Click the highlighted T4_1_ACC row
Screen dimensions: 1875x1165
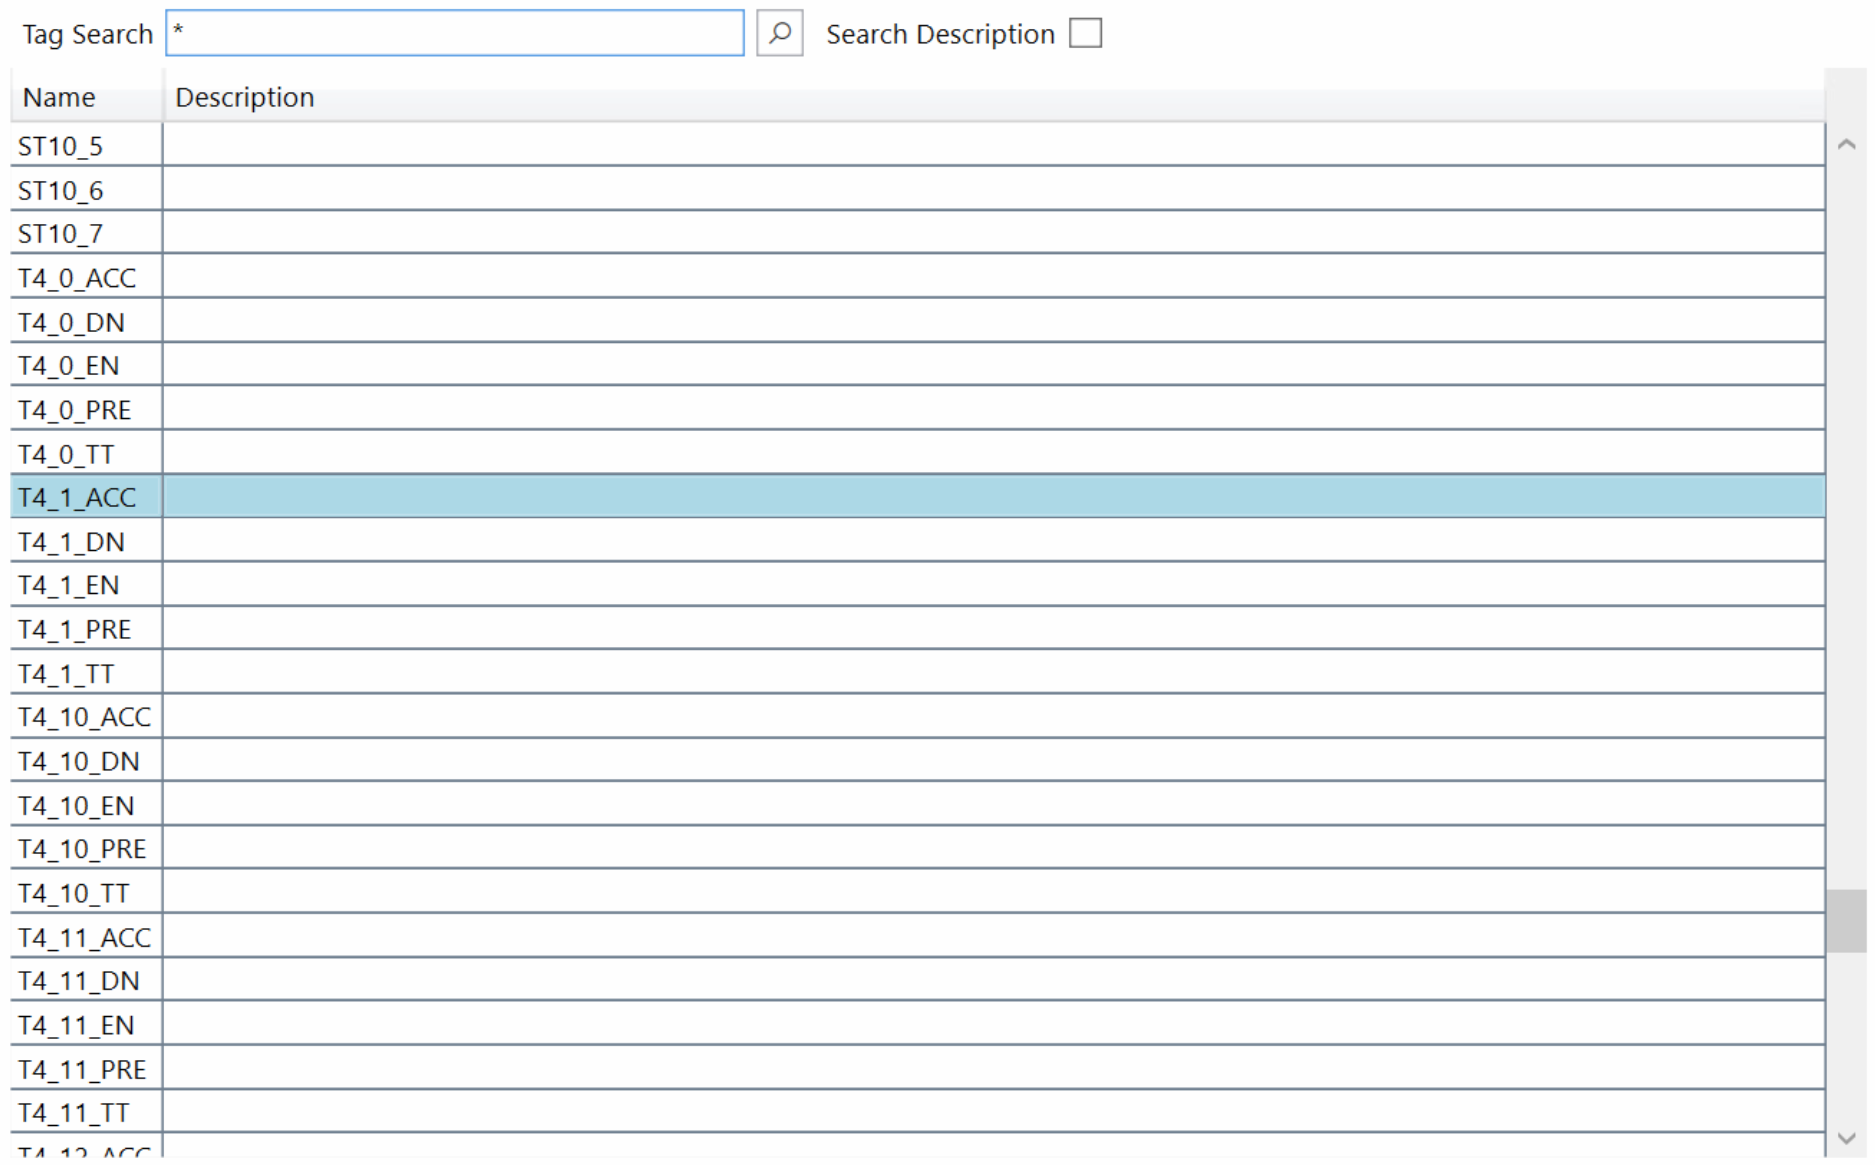point(918,497)
